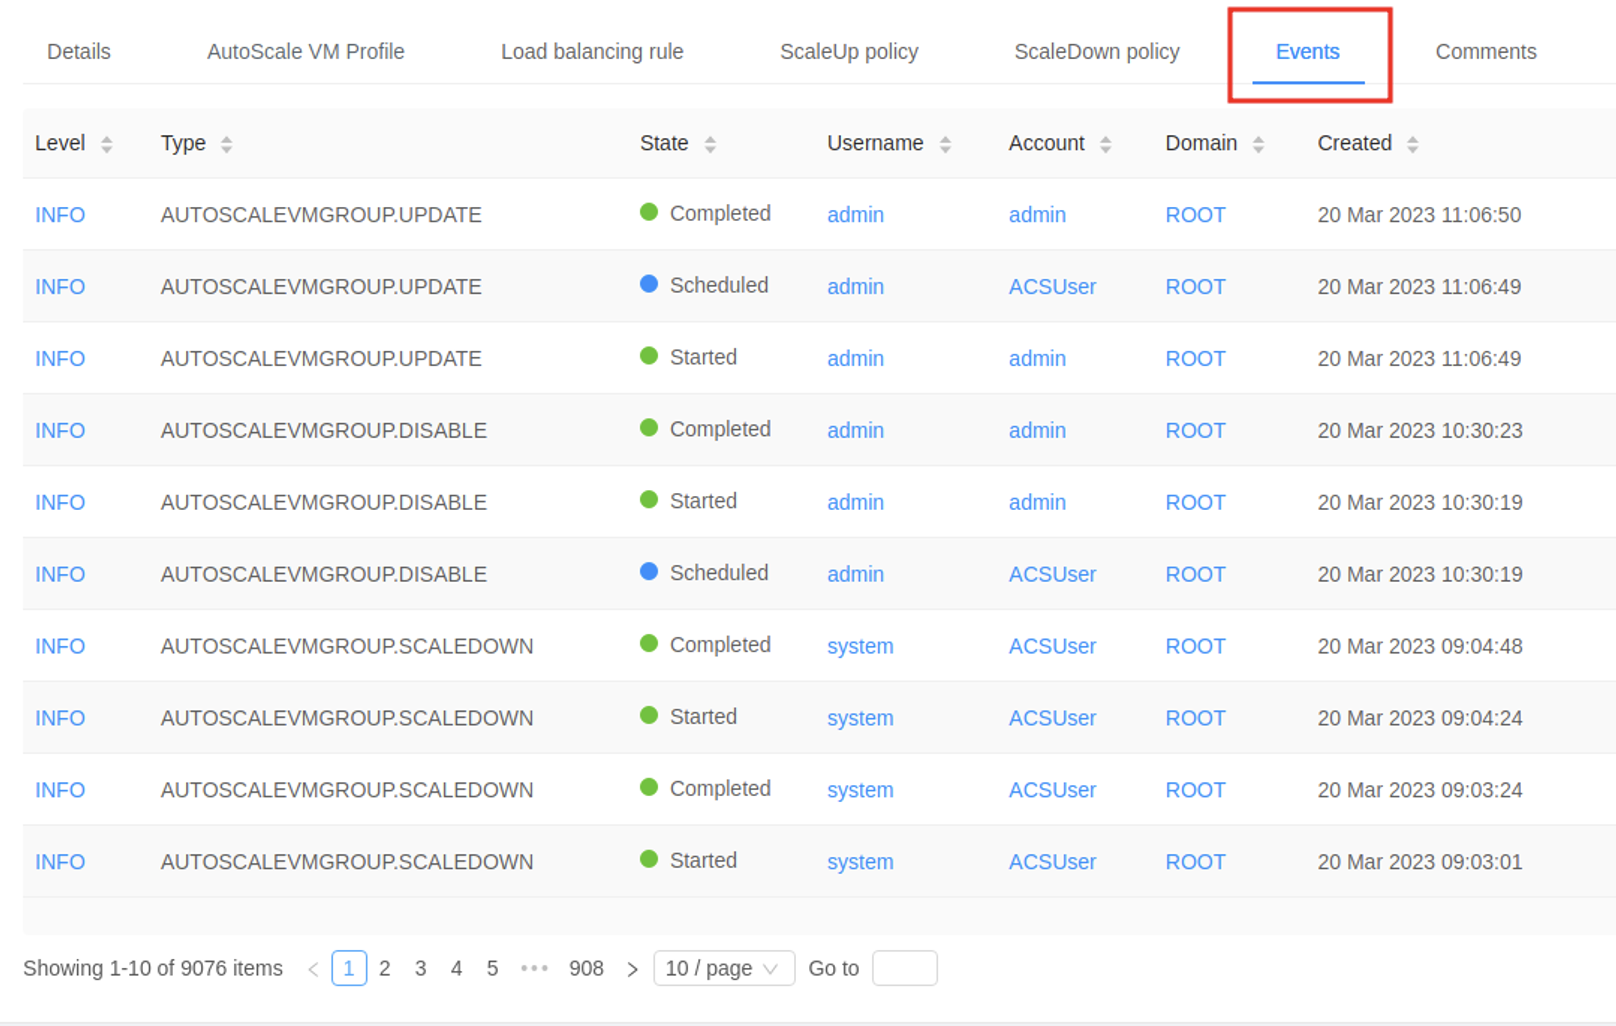Select the date 20 Mar 2023 09:03:01
1616x1026 pixels.
click(1420, 863)
